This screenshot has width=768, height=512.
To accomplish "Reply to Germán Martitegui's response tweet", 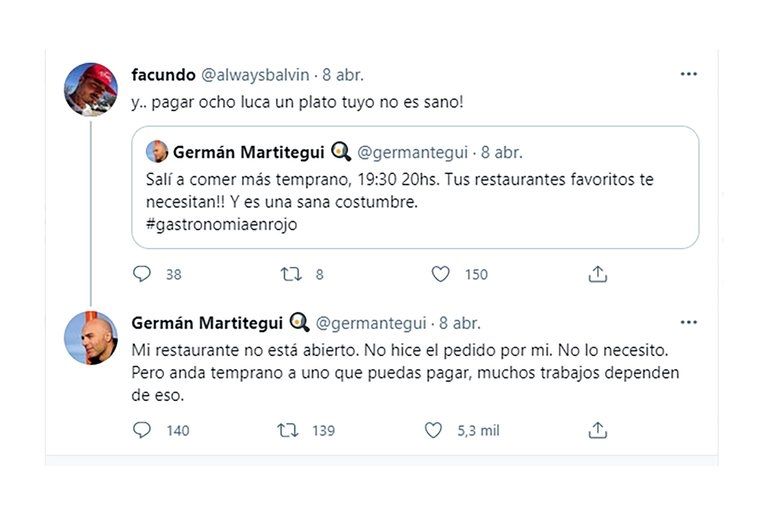I will coord(142,430).
